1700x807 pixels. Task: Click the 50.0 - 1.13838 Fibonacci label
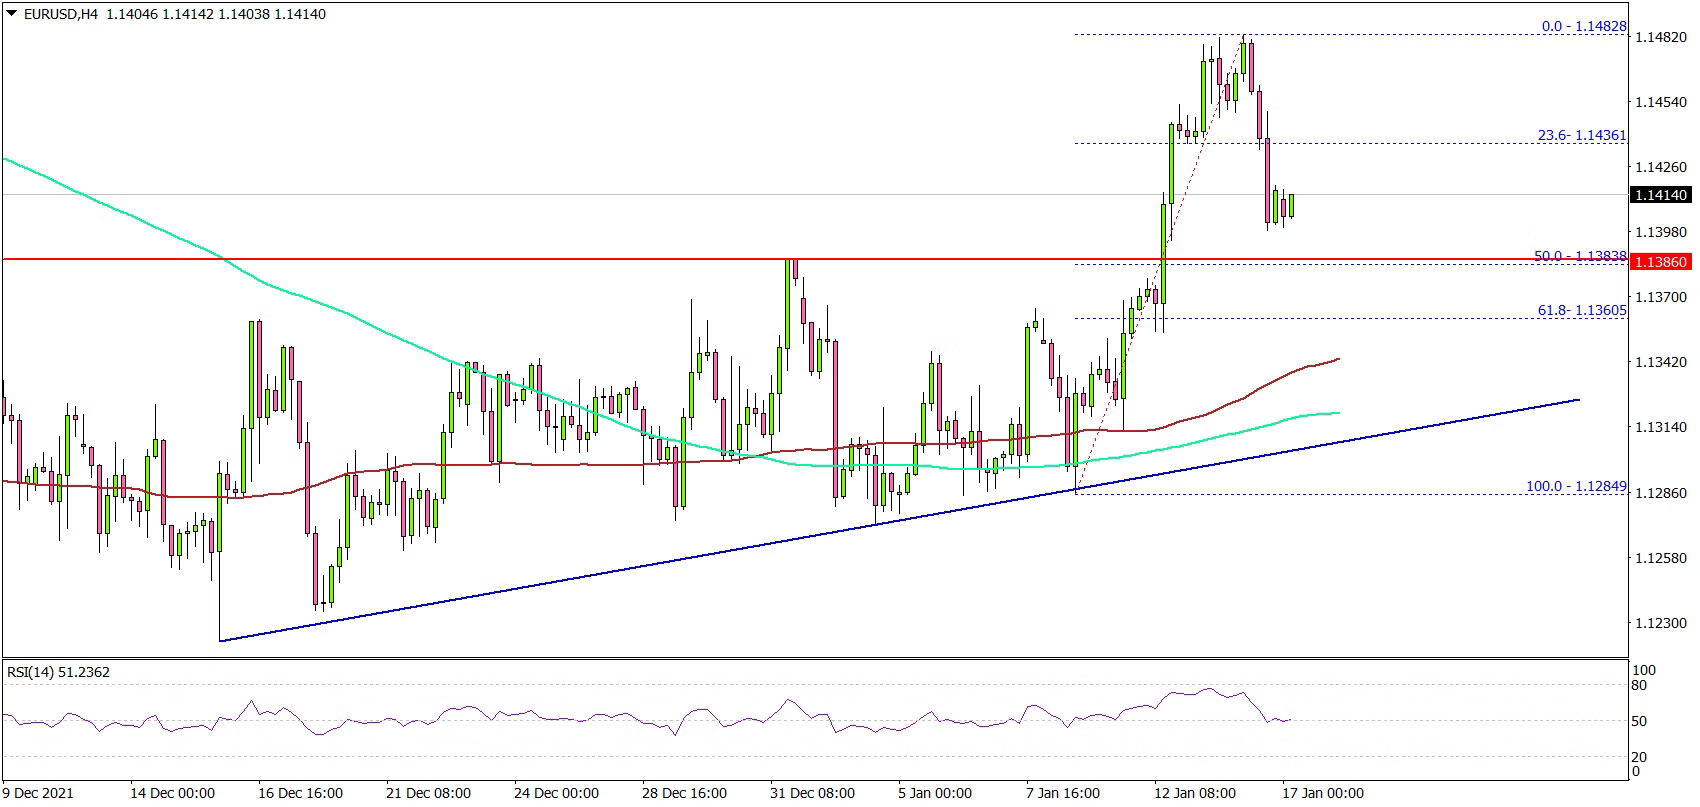(1581, 257)
